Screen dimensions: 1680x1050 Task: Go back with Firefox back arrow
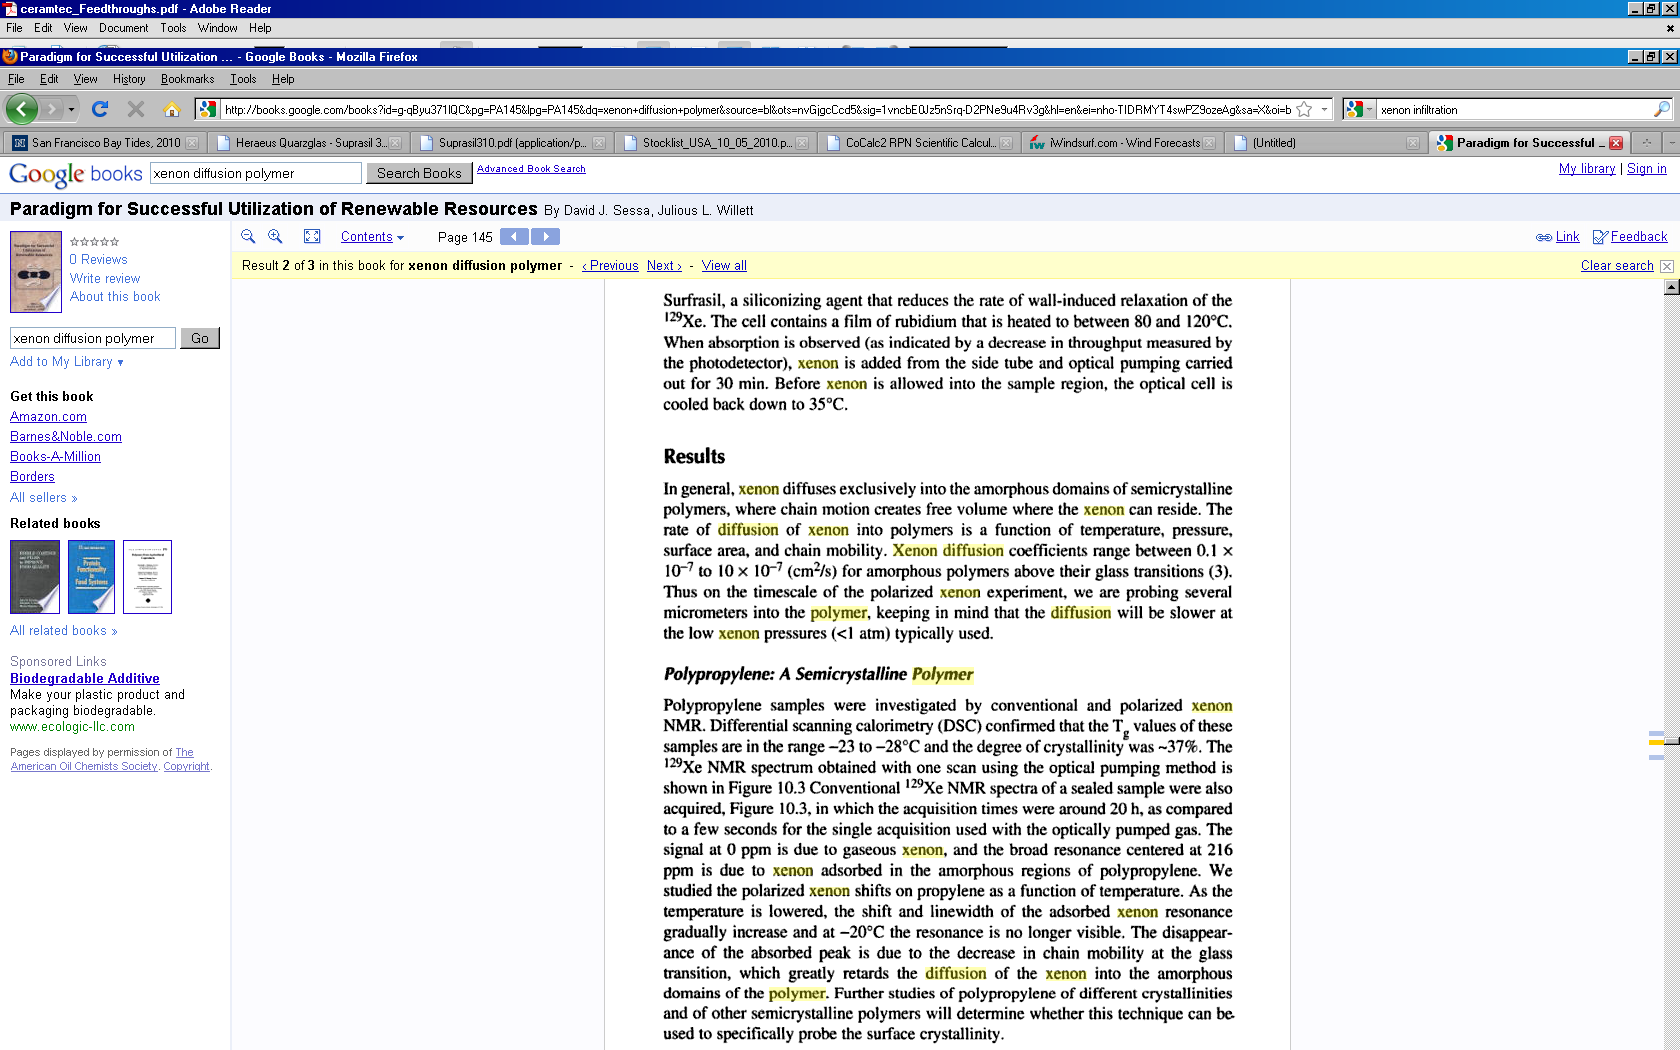tap(22, 109)
